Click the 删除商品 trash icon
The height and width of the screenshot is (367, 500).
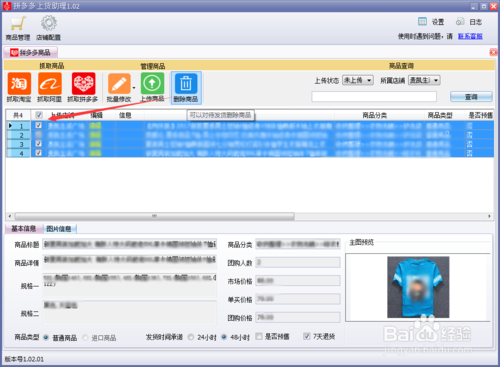coord(186,83)
